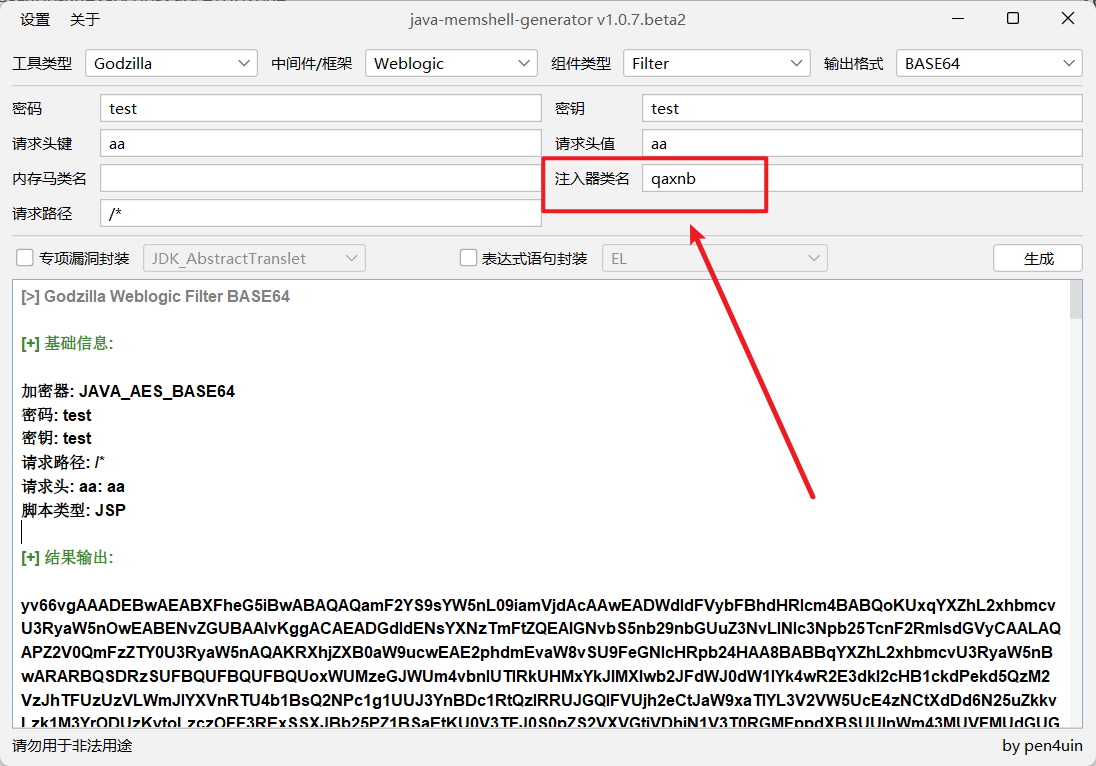The image size is (1096, 766).
Task: Click the 请求头: aa: aa line
Action: 73,486
